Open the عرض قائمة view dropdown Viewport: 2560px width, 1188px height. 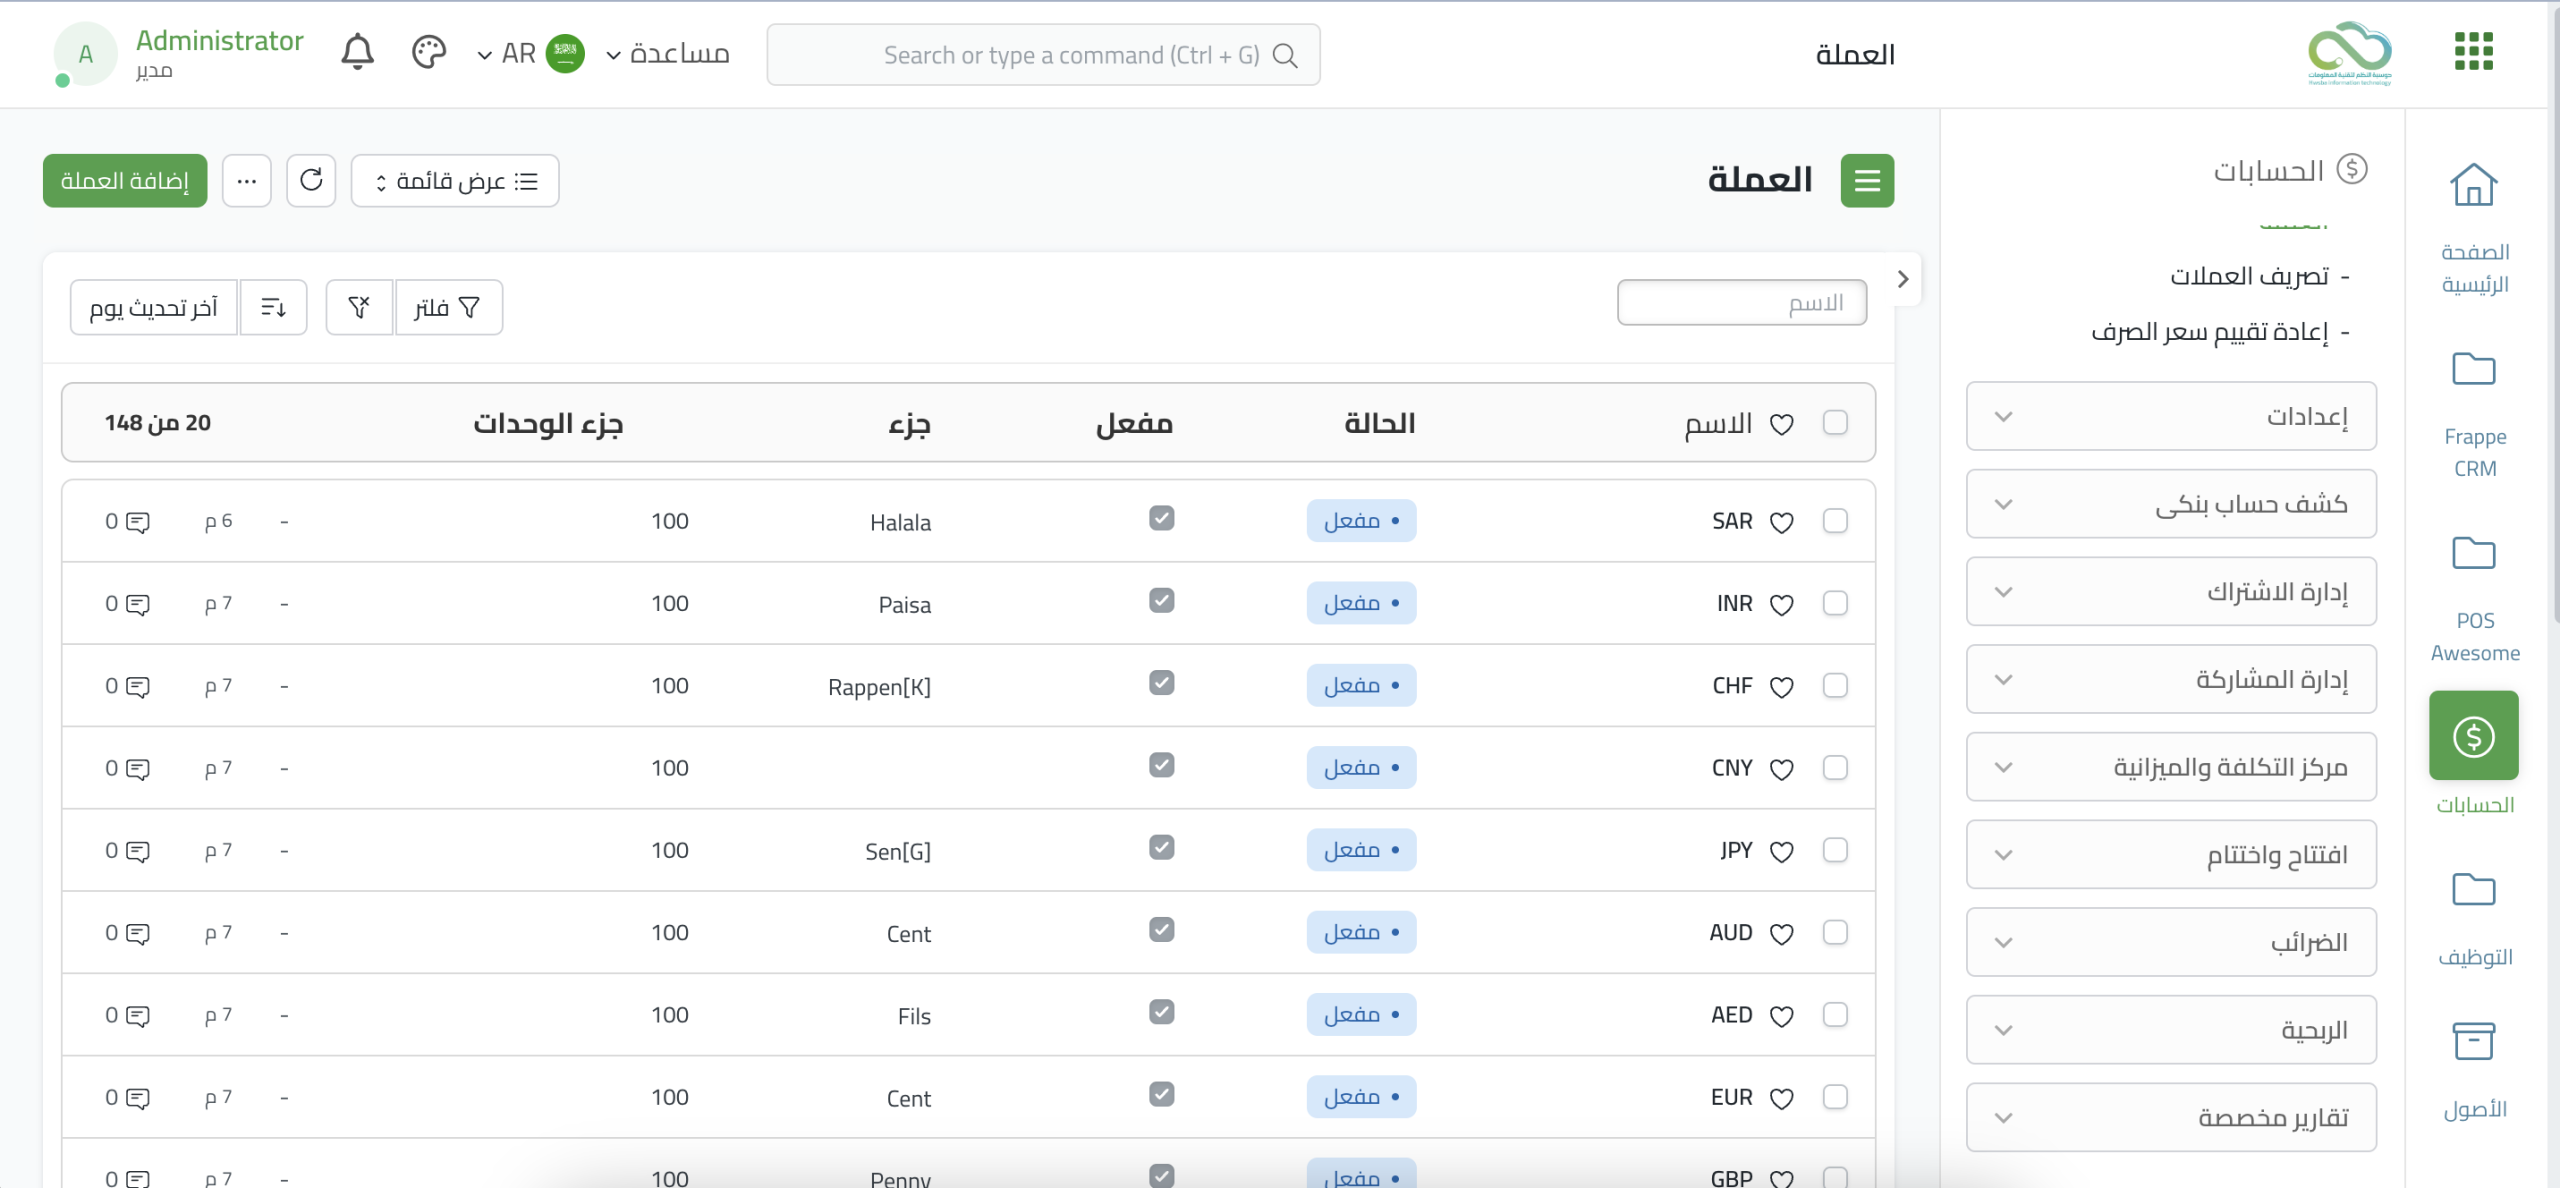click(x=455, y=181)
